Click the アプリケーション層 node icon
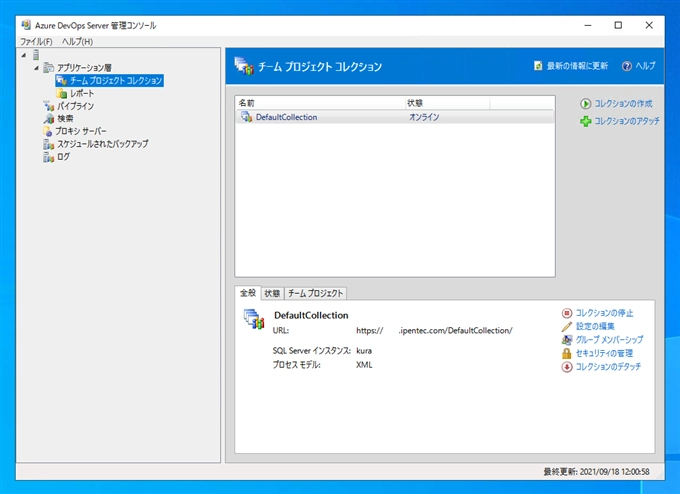Viewport: 680px width, 494px height. point(49,68)
